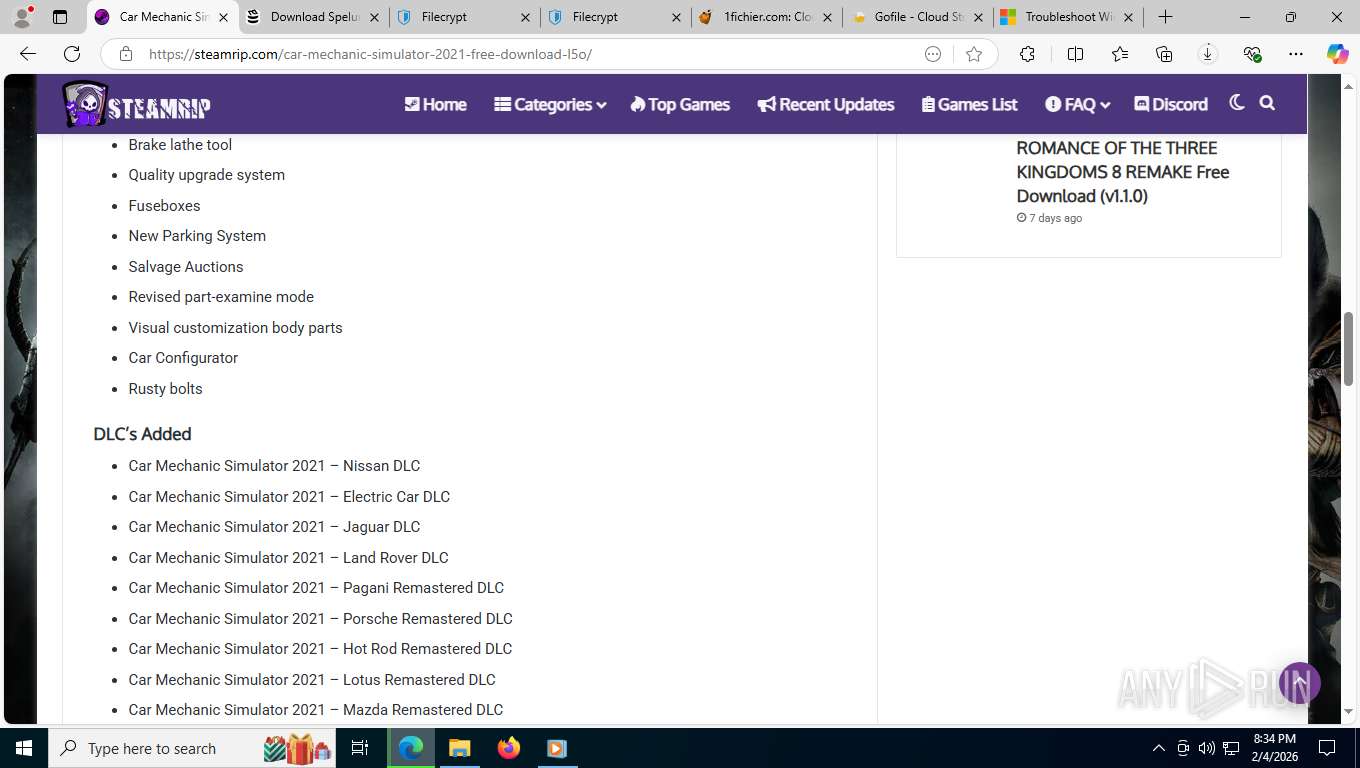The height and width of the screenshot is (768, 1360).
Task: Open a new browser tab
Action: point(1165,17)
